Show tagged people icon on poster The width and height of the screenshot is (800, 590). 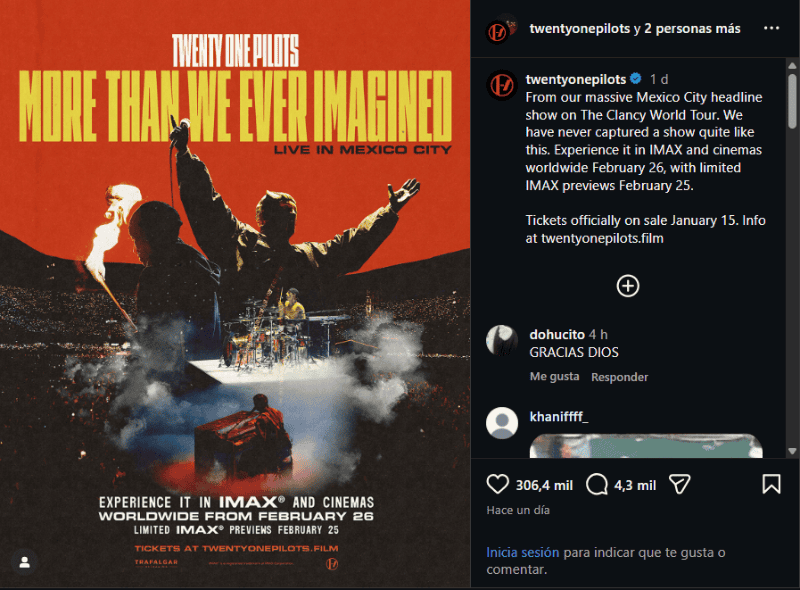click(24, 562)
